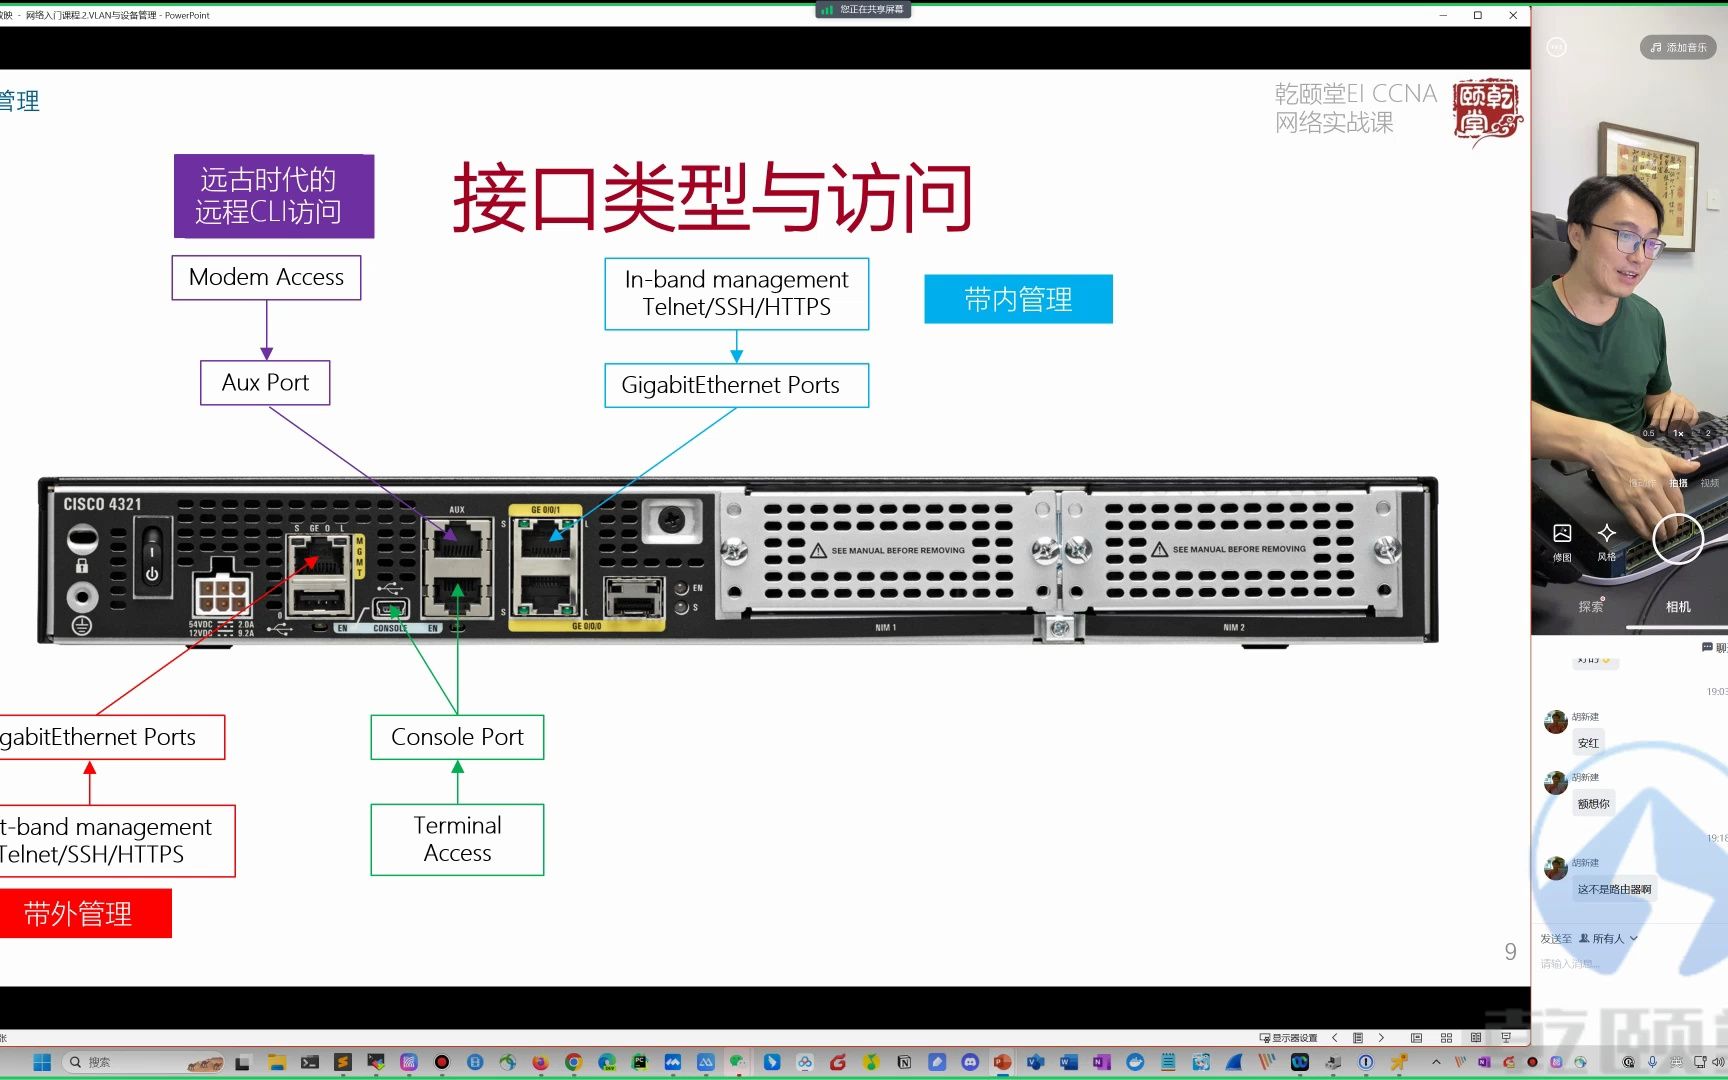This screenshot has width=1728, height=1080.
Task: Advance to next slide with right arrow
Action: tap(1382, 1038)
